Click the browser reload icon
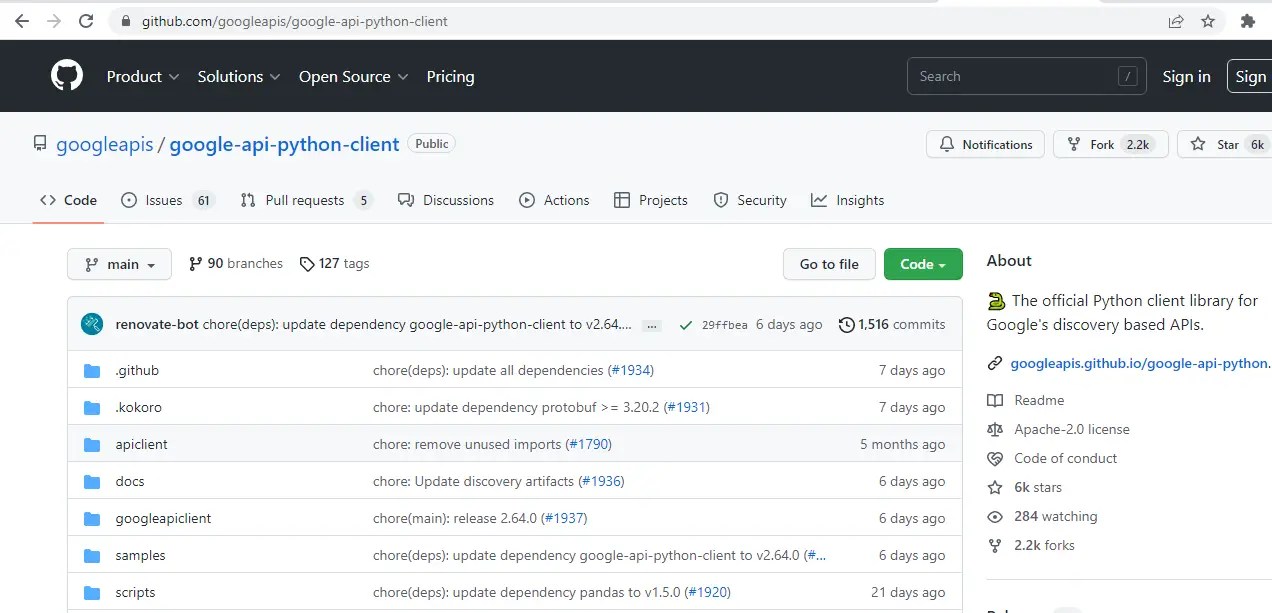The image size is (1272, 613). point(86,21)
